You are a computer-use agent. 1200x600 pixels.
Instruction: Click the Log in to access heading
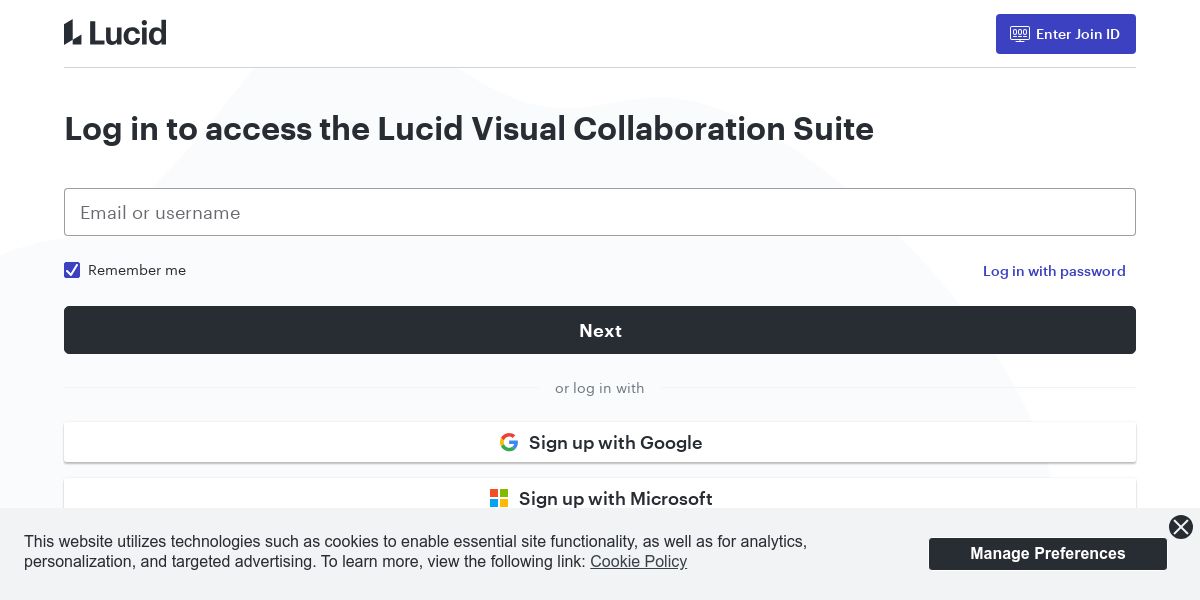pyautogui.click(x=469, y=129)
